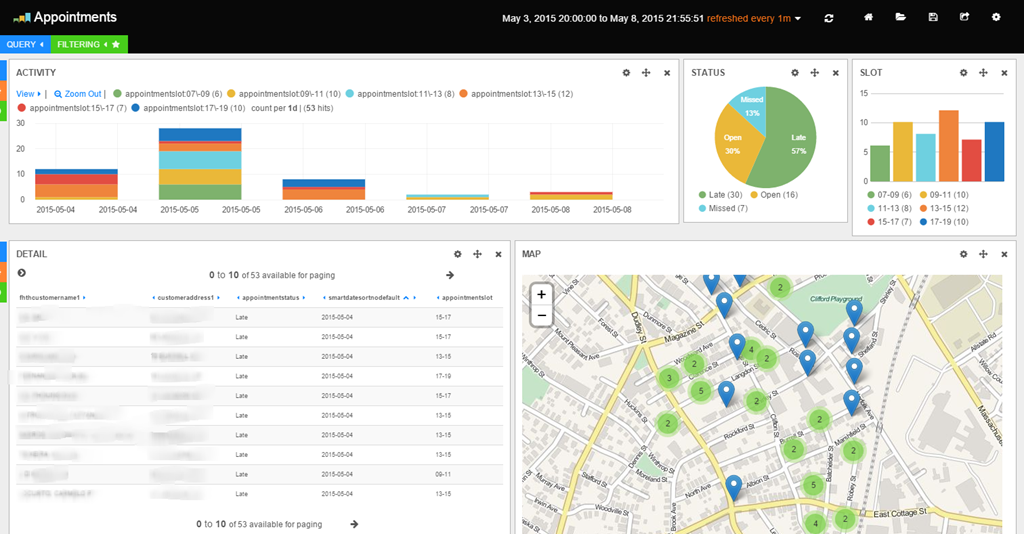Click the share dashboard icon
The image size is (1024, 534).
[x=964, y=18]
